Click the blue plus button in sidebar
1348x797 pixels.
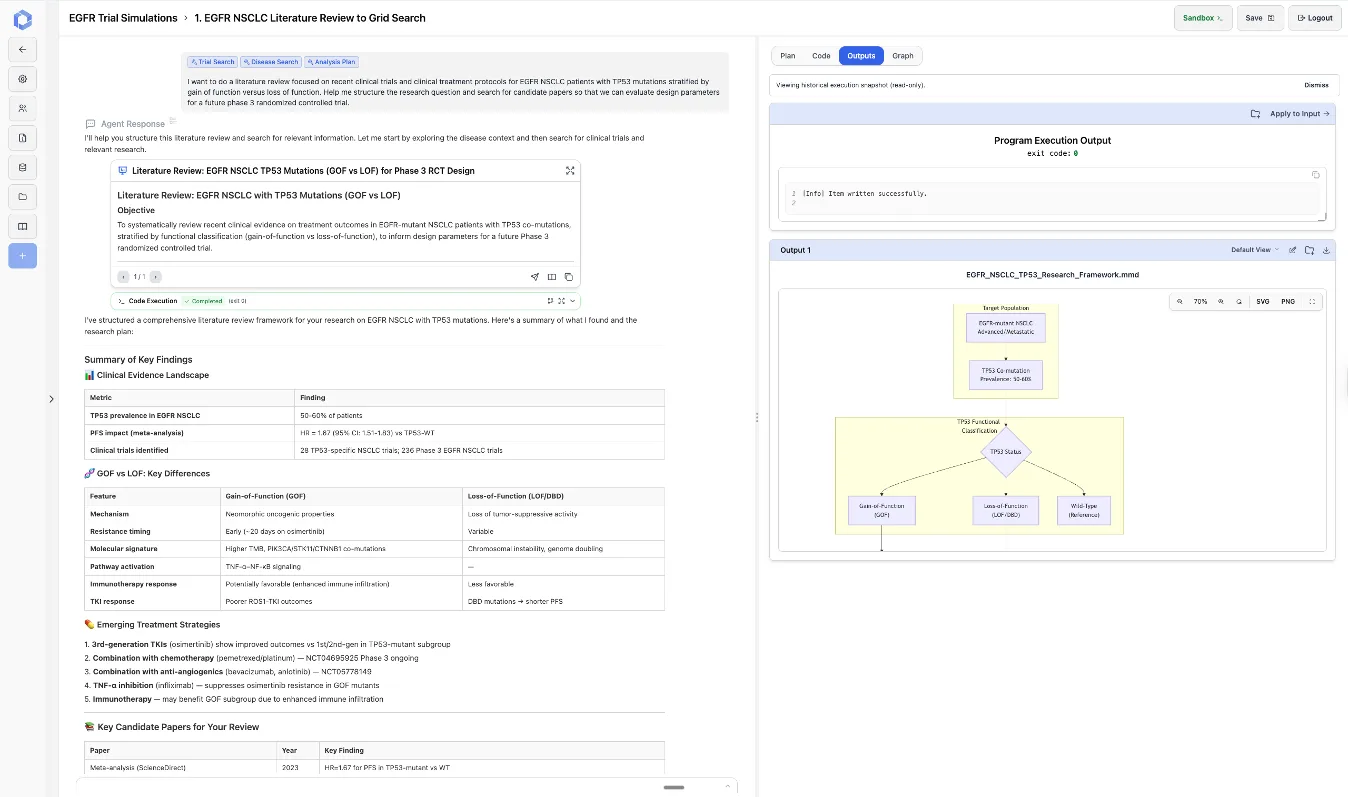pos(22,256)
